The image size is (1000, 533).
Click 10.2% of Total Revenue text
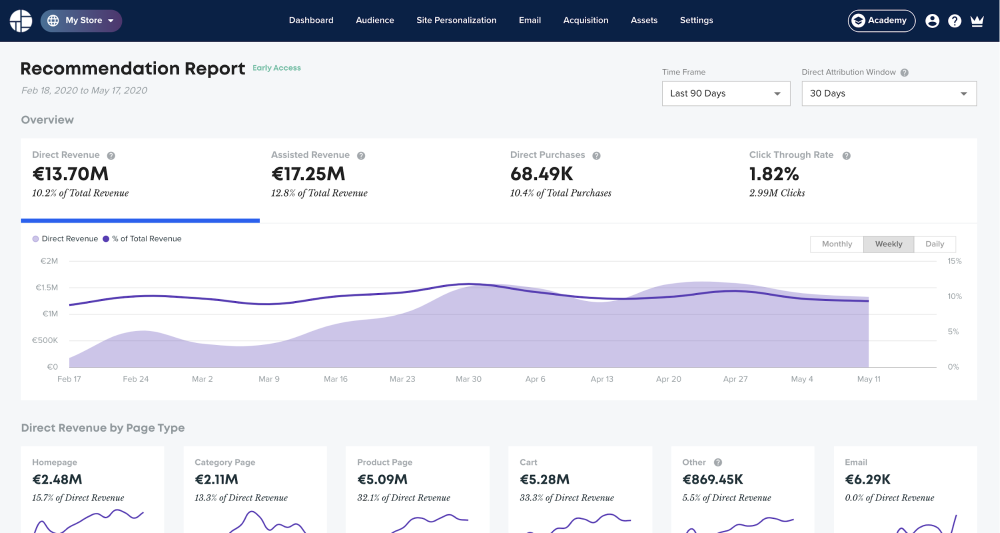click(x=80, y=193)
